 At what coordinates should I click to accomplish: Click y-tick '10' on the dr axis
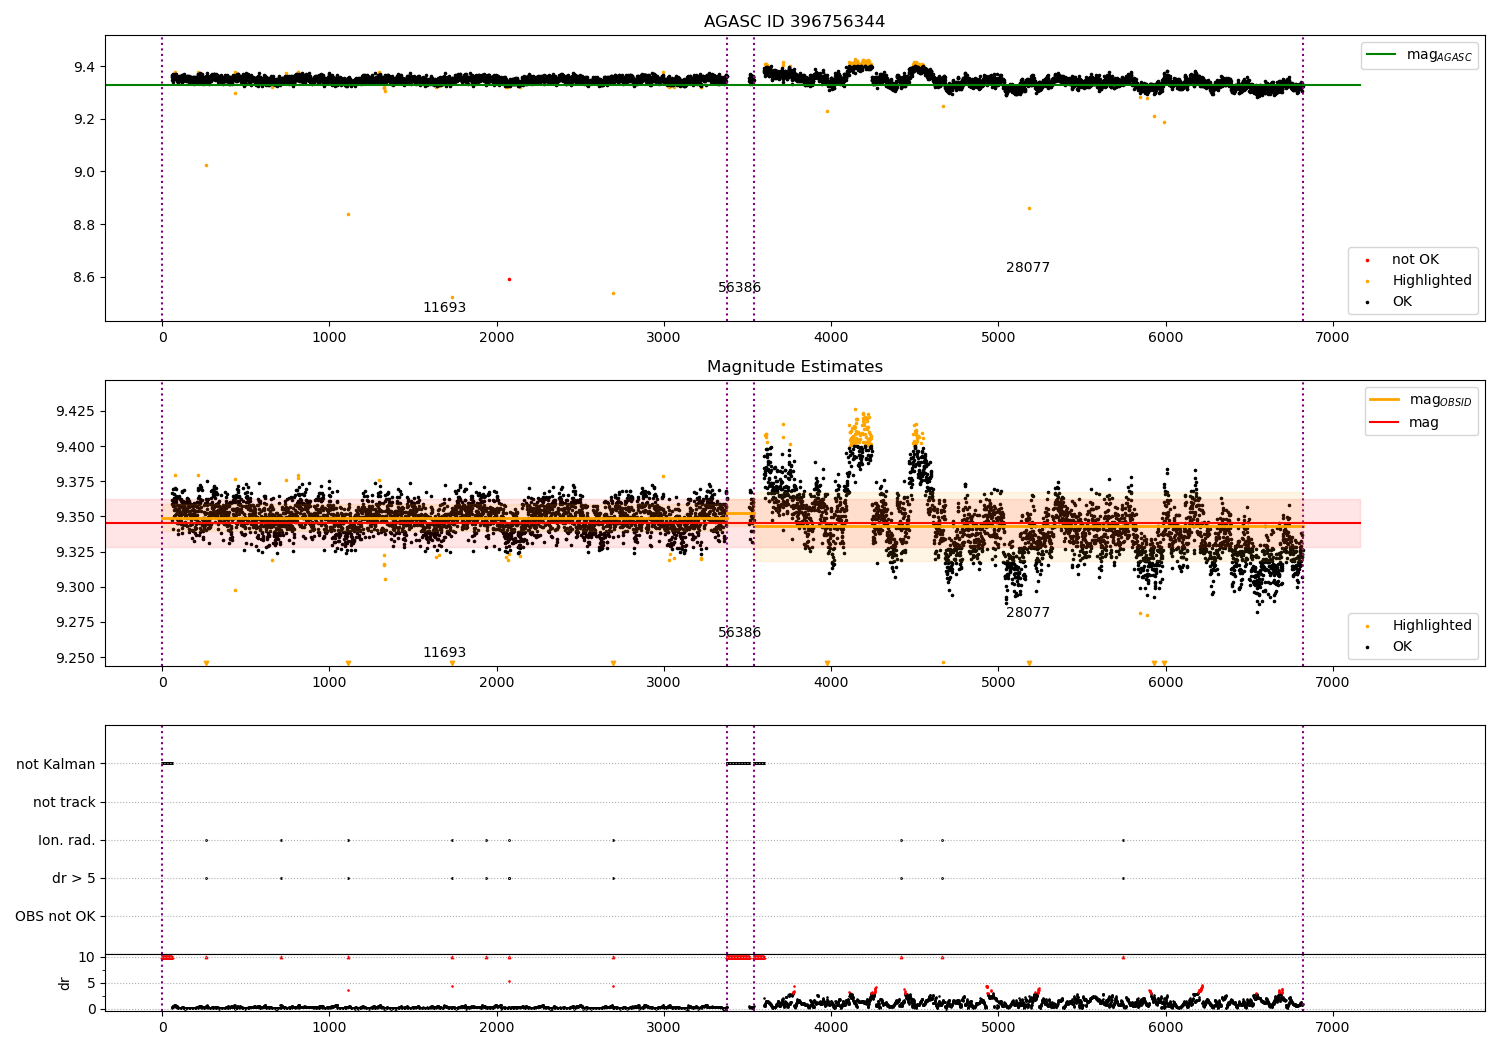coord(87,957)
